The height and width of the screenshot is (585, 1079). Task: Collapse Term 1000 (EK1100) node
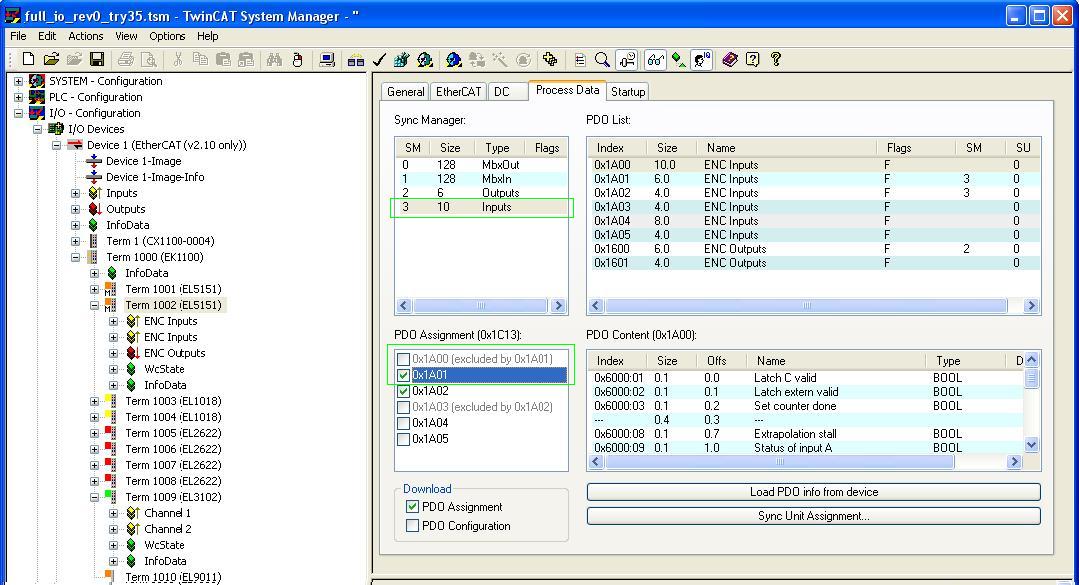pos(76,257)
